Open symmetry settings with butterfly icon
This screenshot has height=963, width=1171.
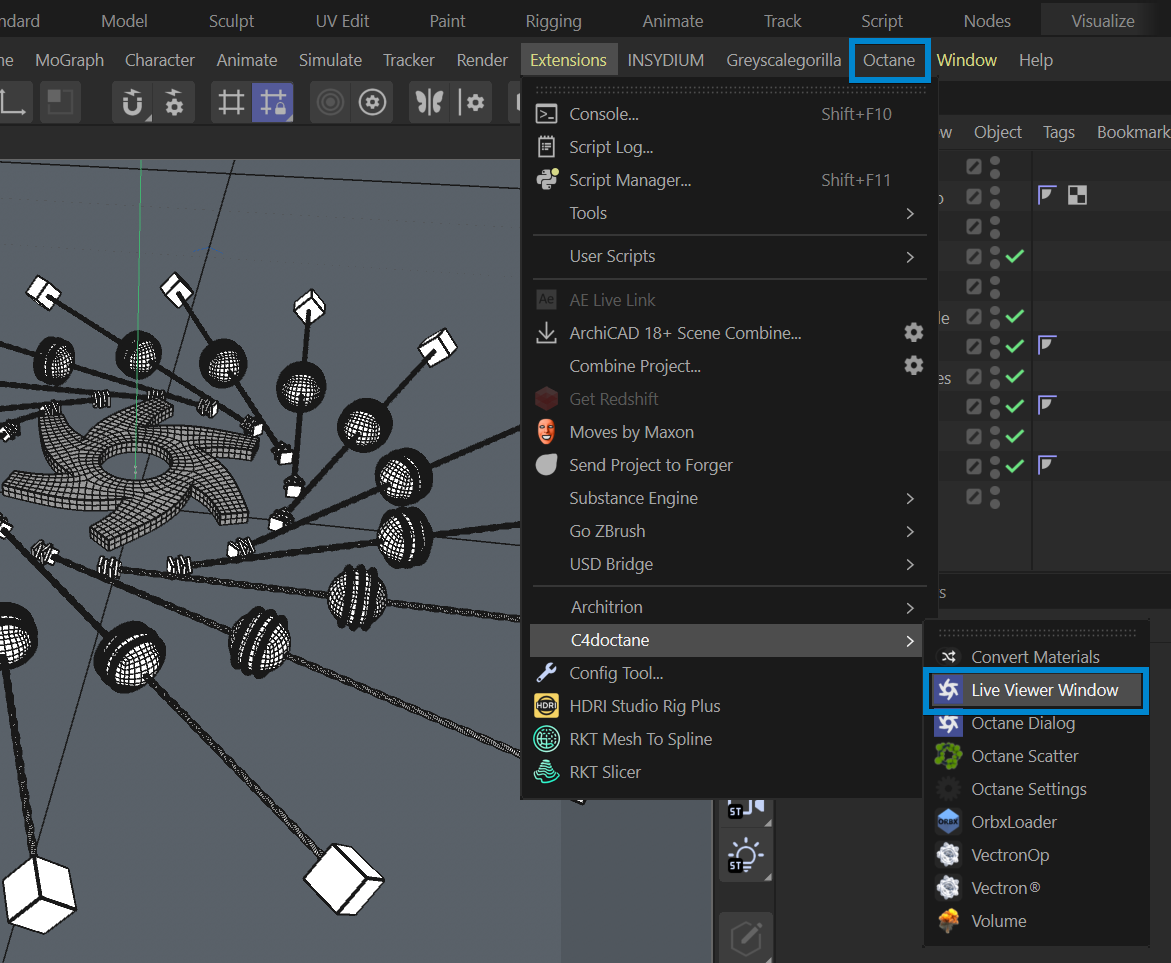coord(429,102)
